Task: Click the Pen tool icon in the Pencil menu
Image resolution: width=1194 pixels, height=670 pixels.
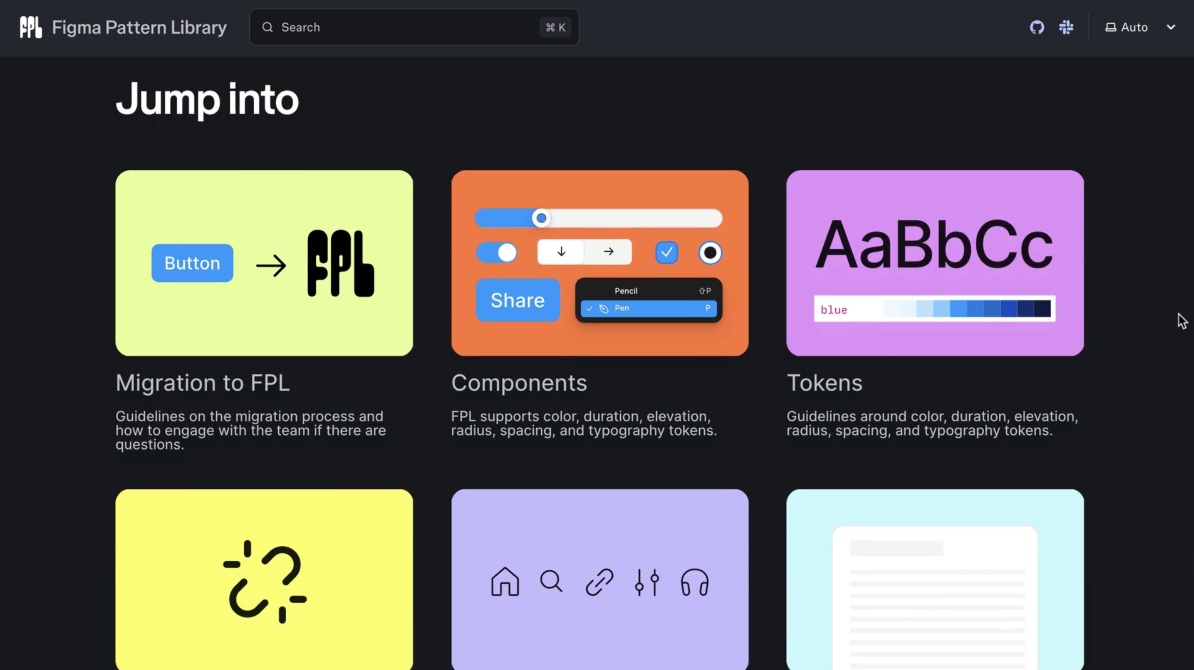Action: click(602, 310)
